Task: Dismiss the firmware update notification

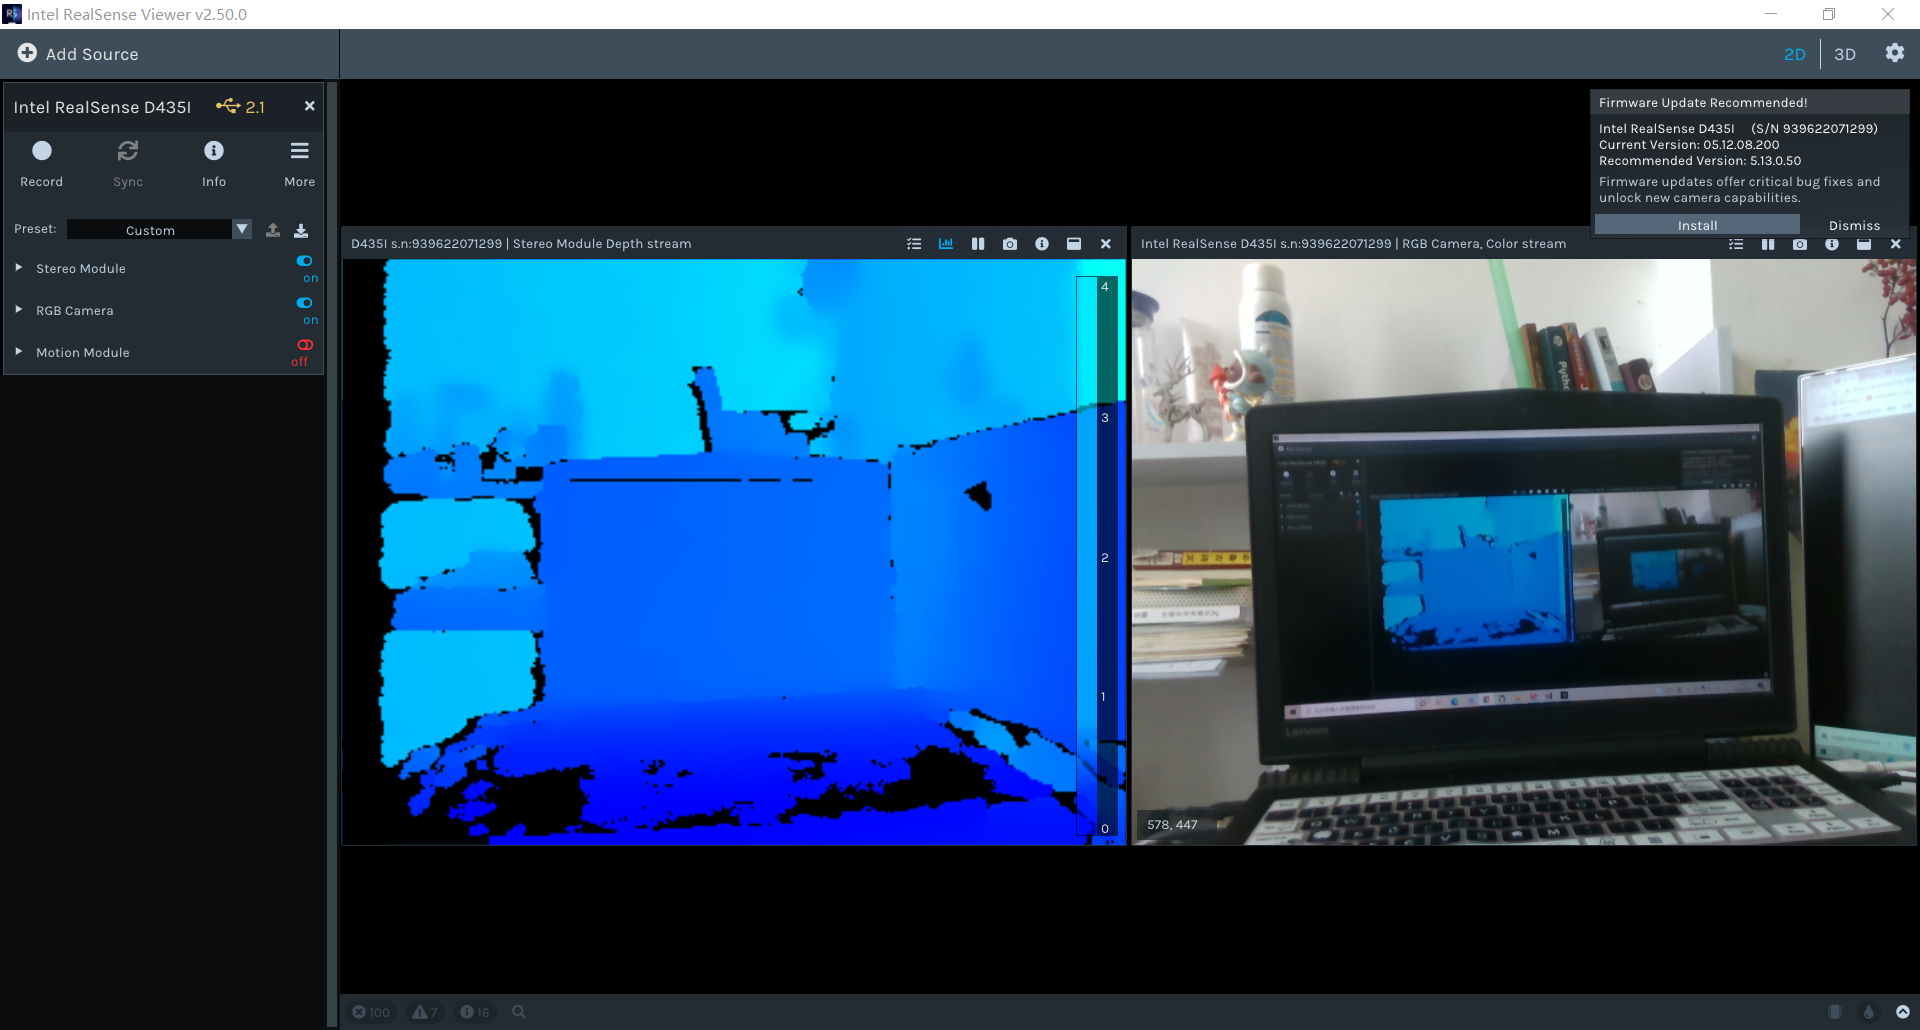Action: click(x=1854, y=225)
